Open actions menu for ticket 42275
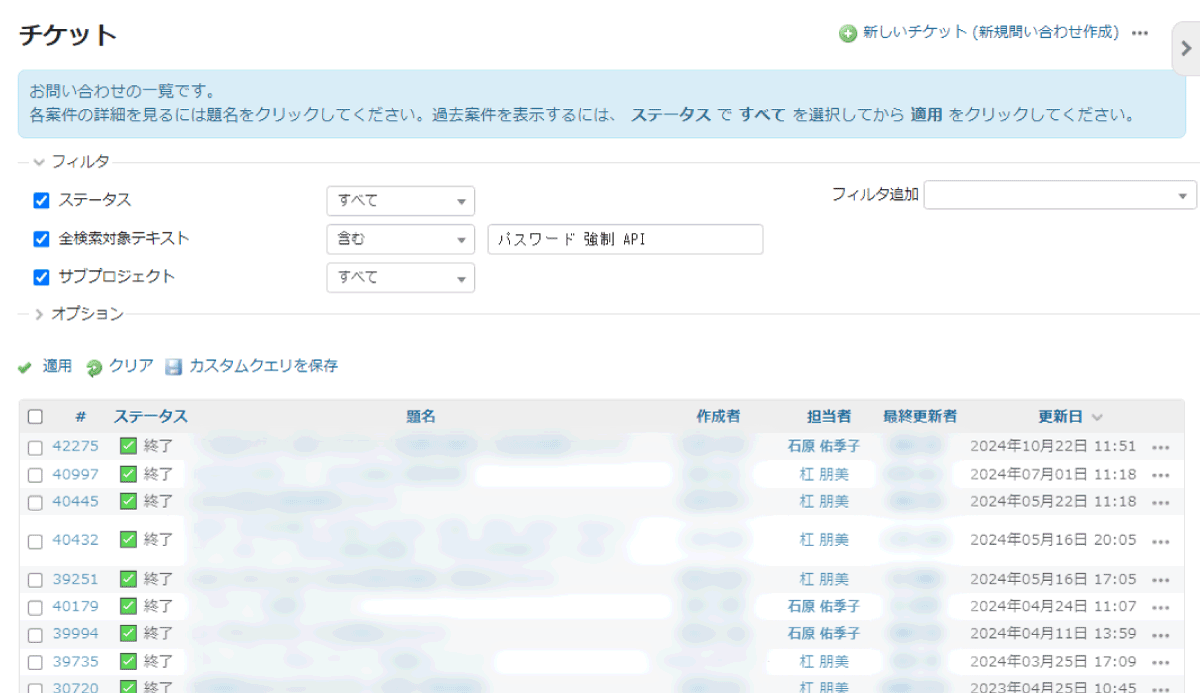The width and height of the screenshot is (1200, 693). [x=1161, y=448]
